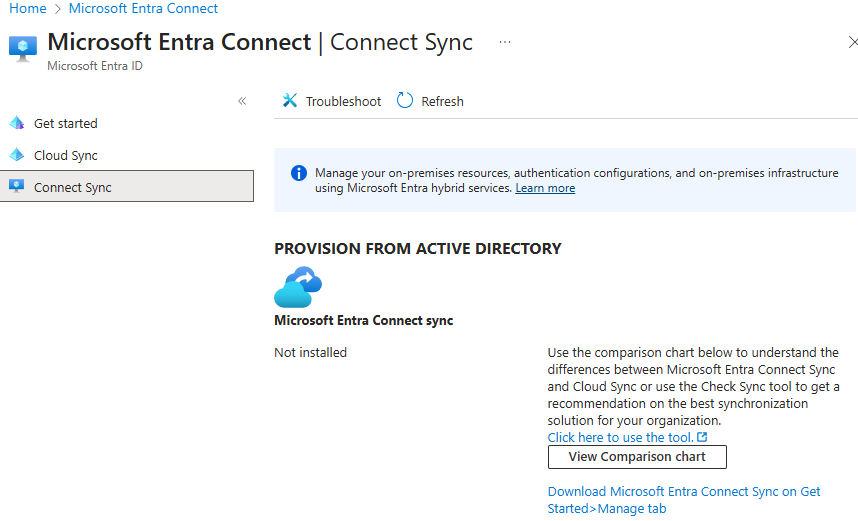Open Home breadcrumb link

coord(28,8)
